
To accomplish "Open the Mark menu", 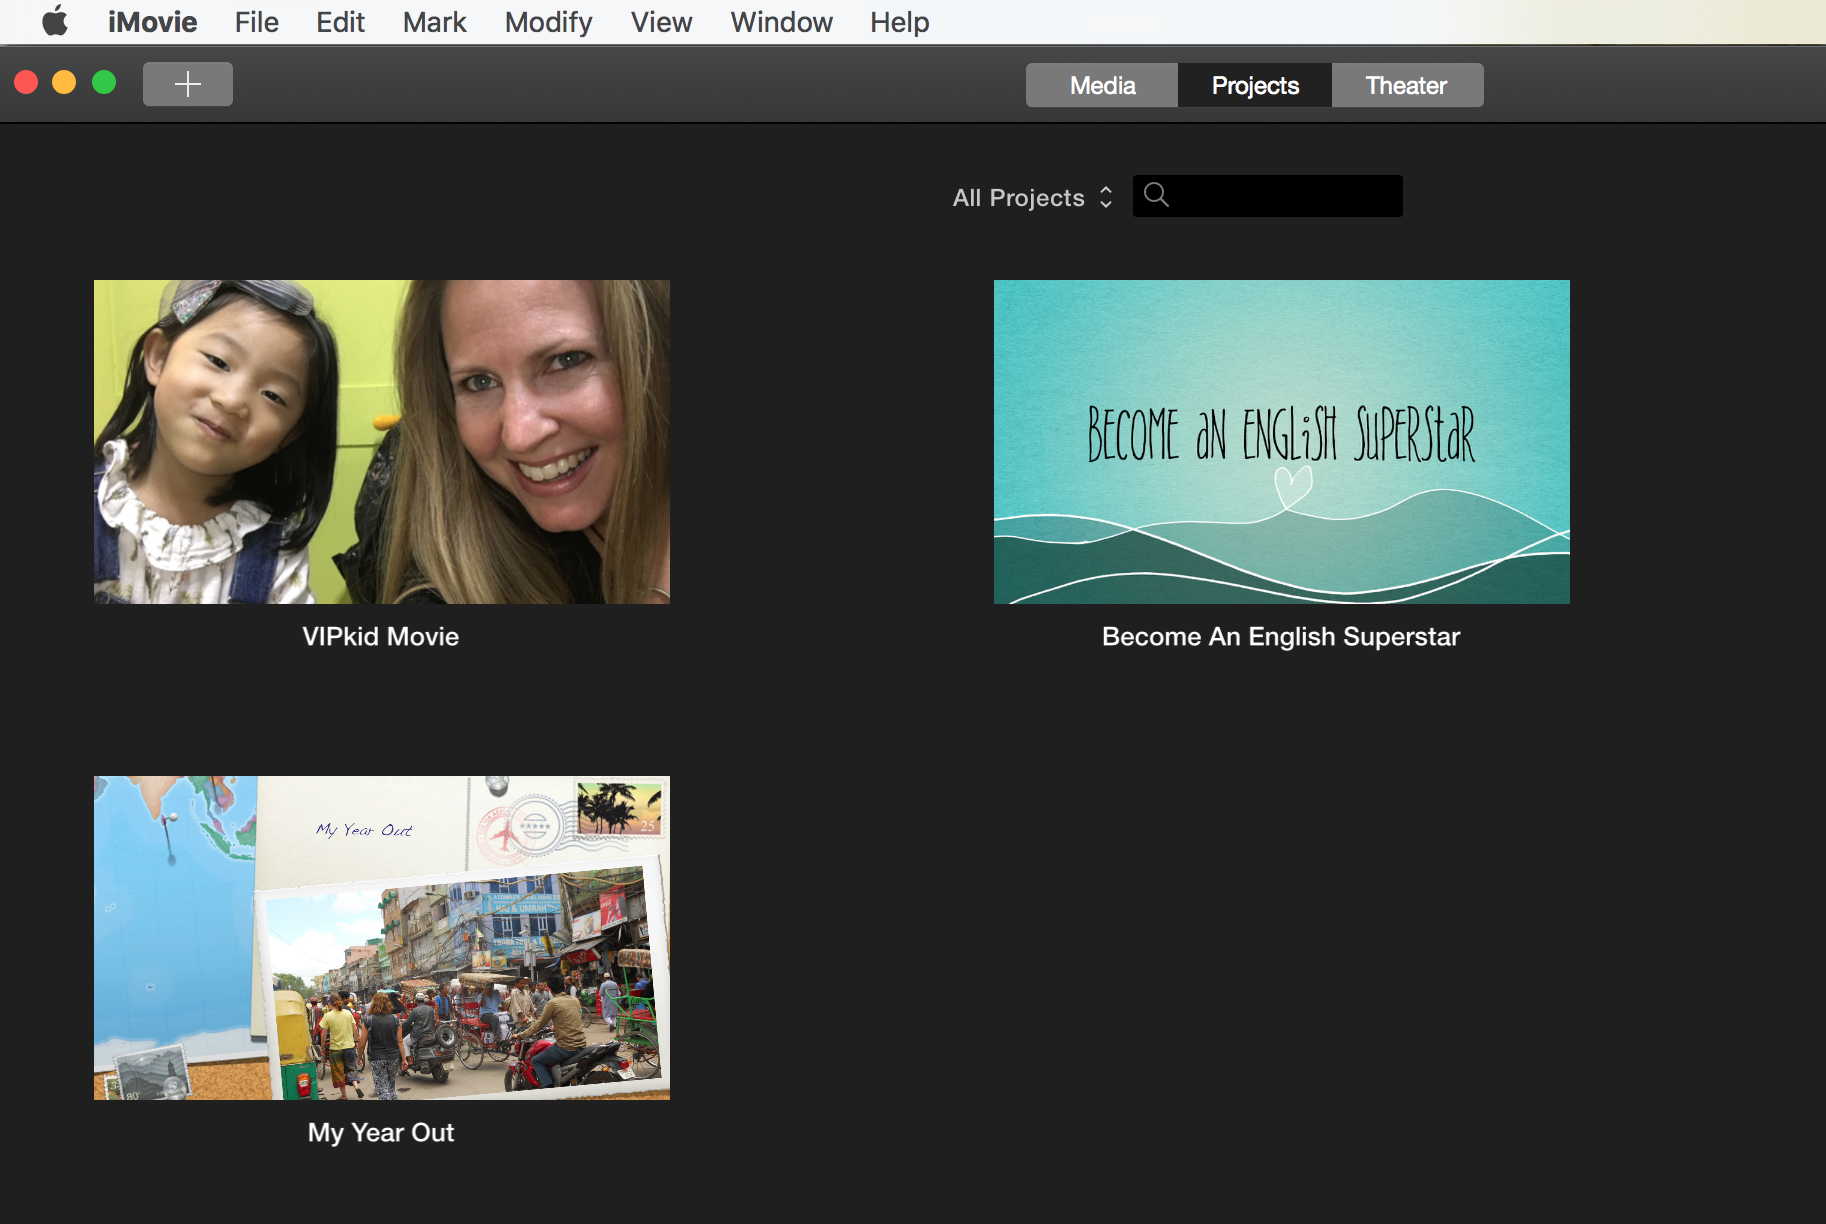I will coord(434,22).
